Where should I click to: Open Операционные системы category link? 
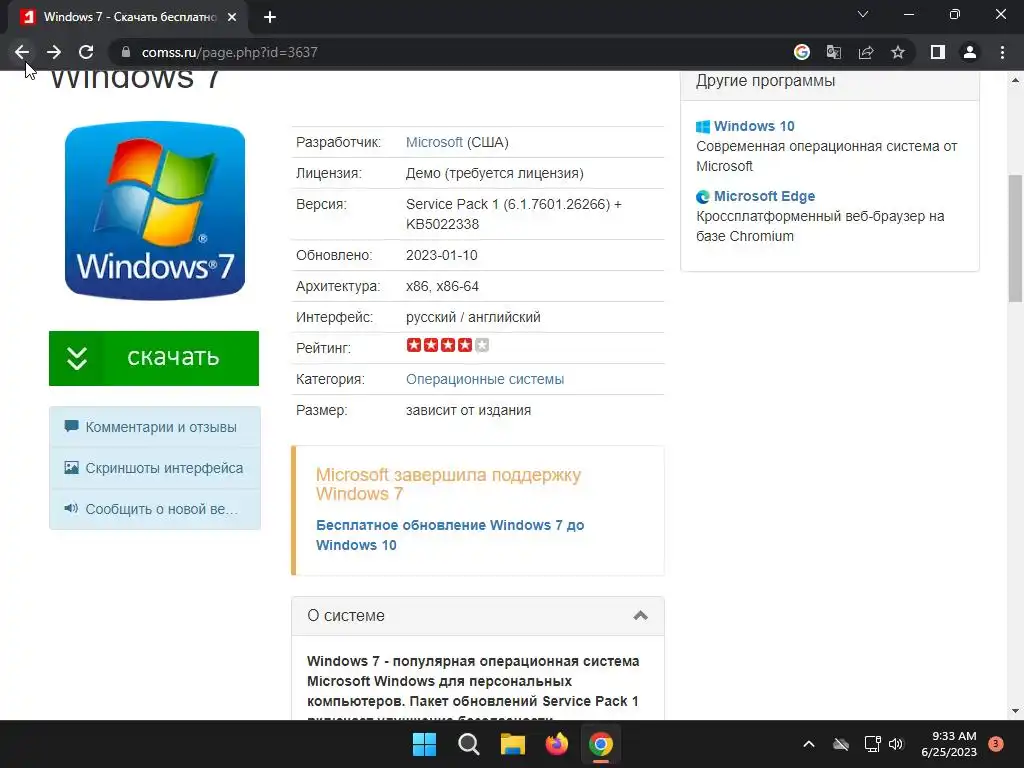pyautogui.click(x=485, y=379)
